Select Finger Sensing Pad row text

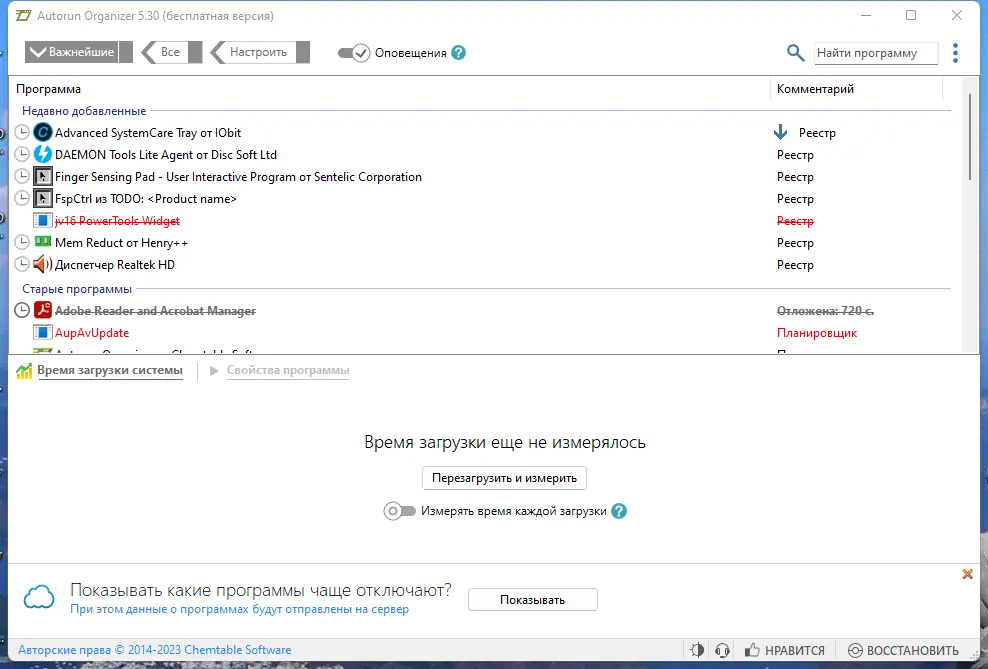pos(238,176)
